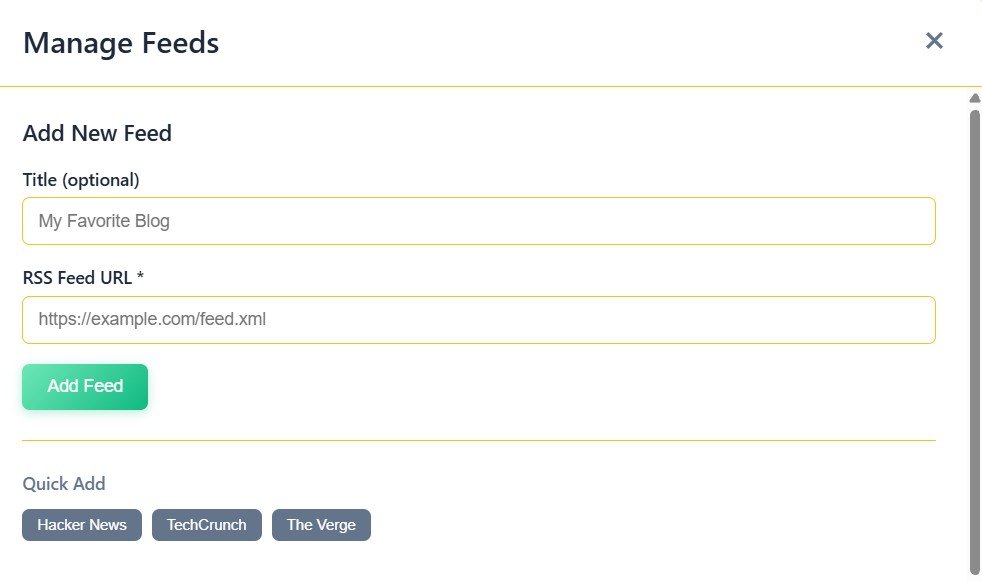Click the Add New Feed section heading
The image size is (982, 581).
coord(97,133)
